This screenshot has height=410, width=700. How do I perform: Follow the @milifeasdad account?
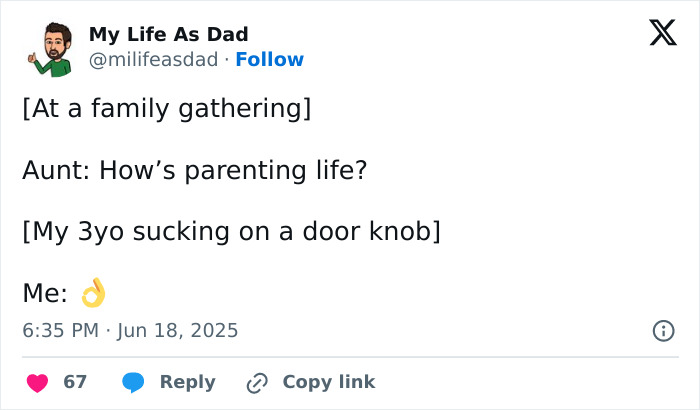pos(269,60)
